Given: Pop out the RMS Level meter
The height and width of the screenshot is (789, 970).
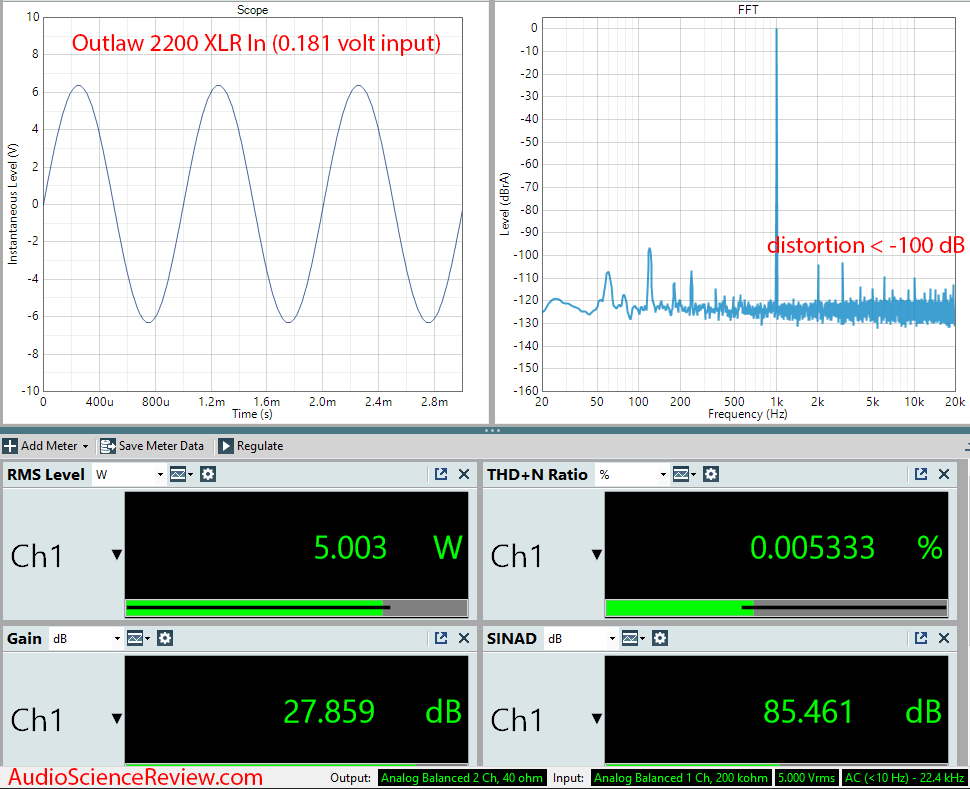Looking at the screenshot, I should [440, 474].
